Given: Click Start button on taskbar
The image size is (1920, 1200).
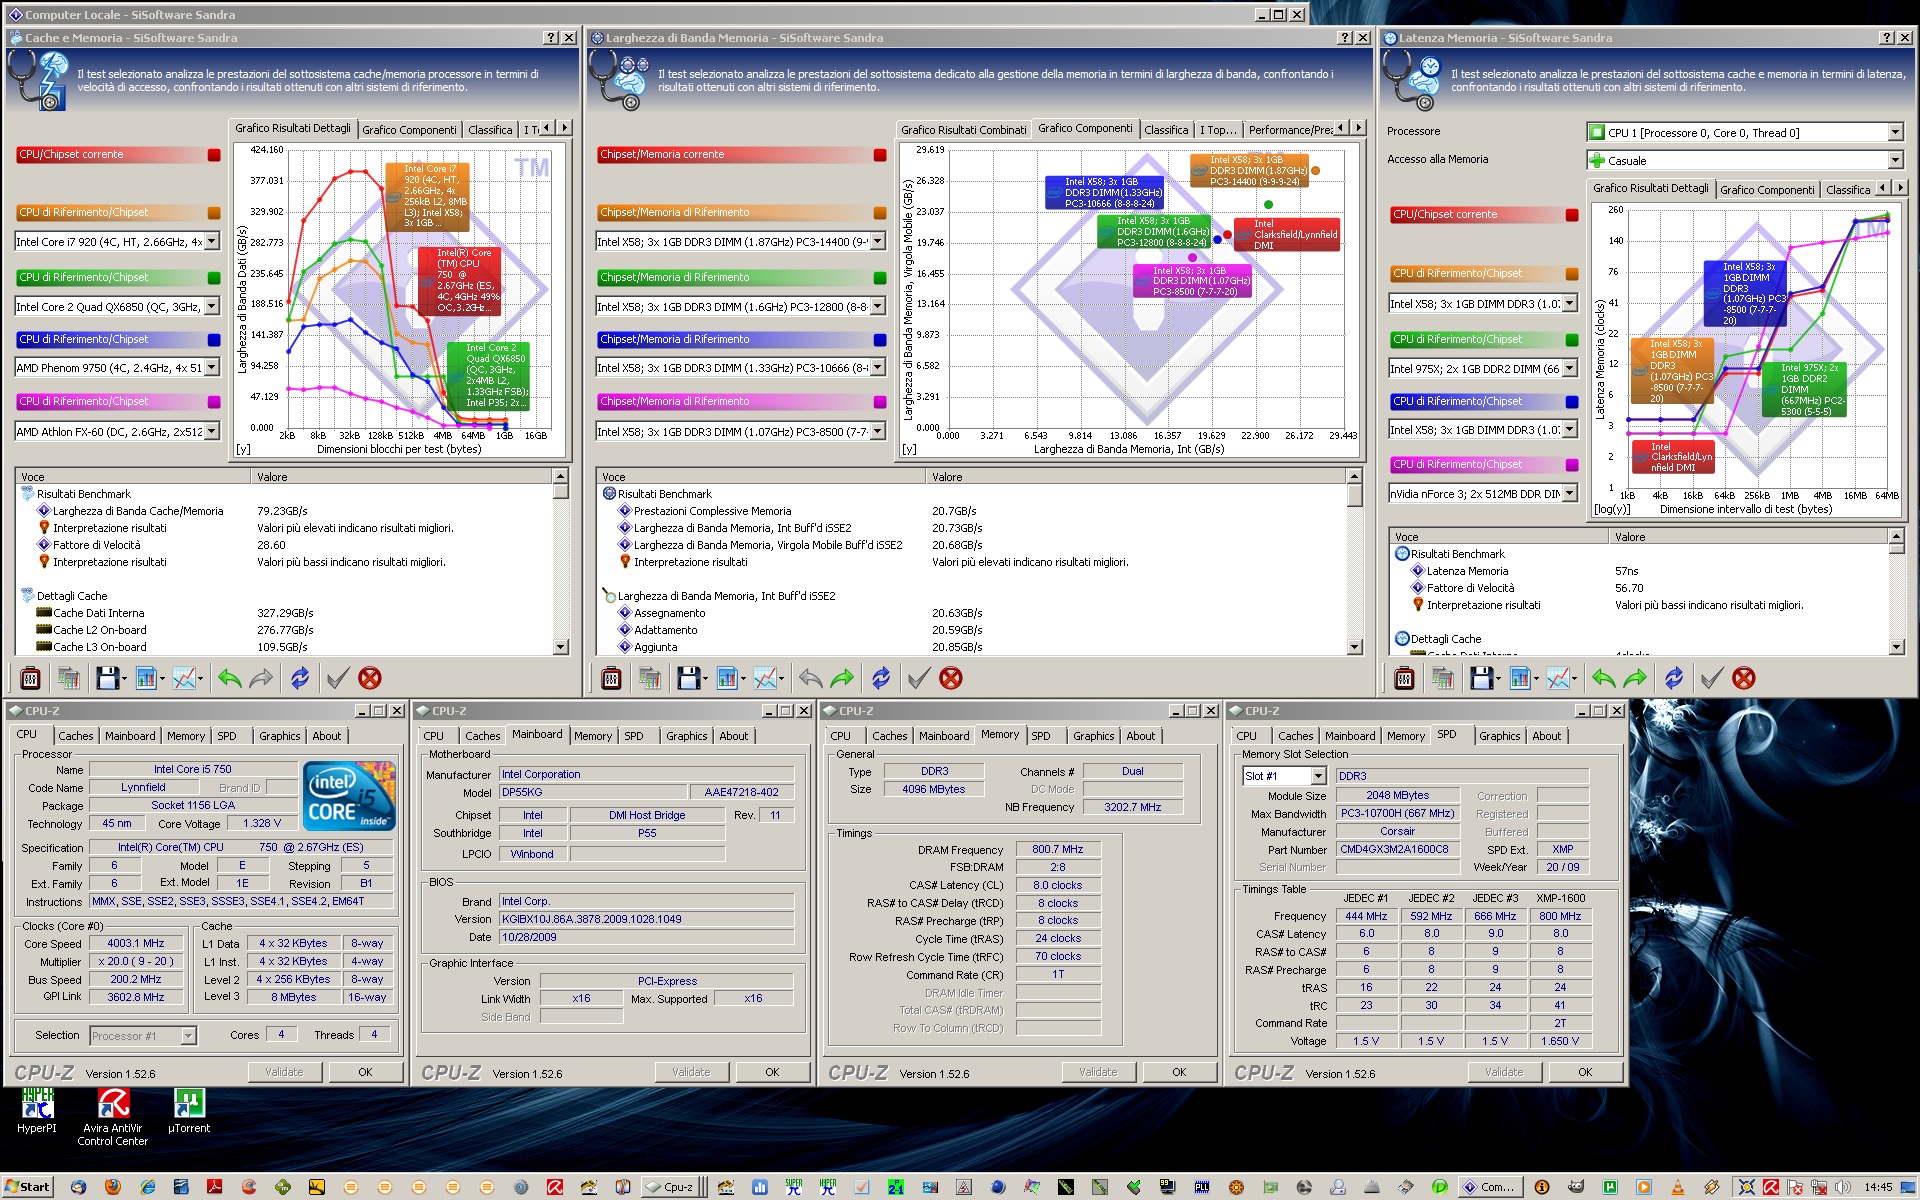Looking at the screenshot, I should coord(27,1187).
